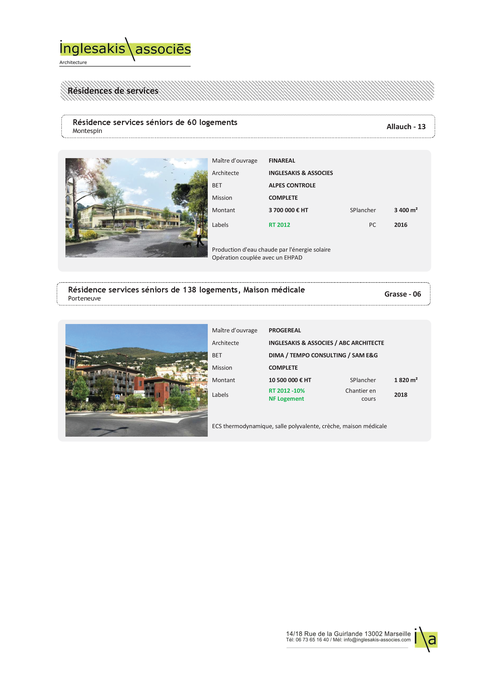Click 'INGLESAKIS & ASSOCIES / ABC ARCHITECTE'
480x679 pixels.
click(326, 343)
